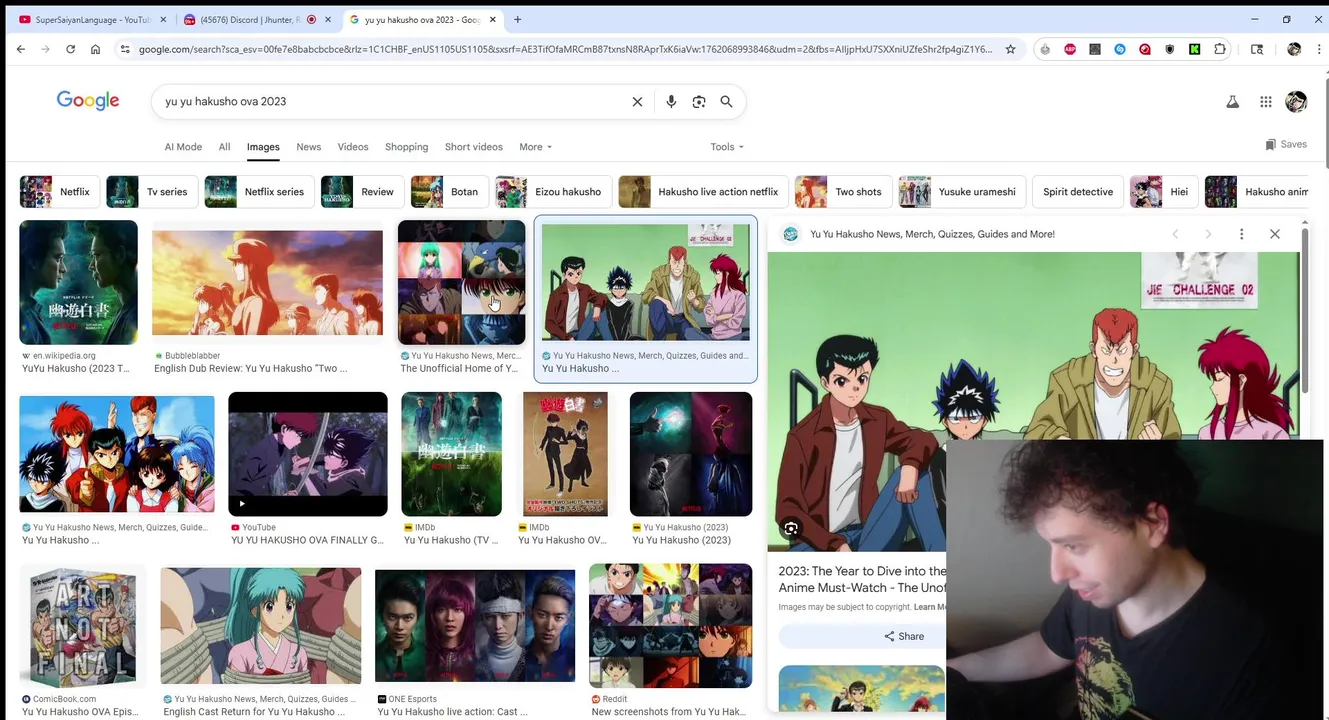Expand the Tools dropdown

(727, 147)
